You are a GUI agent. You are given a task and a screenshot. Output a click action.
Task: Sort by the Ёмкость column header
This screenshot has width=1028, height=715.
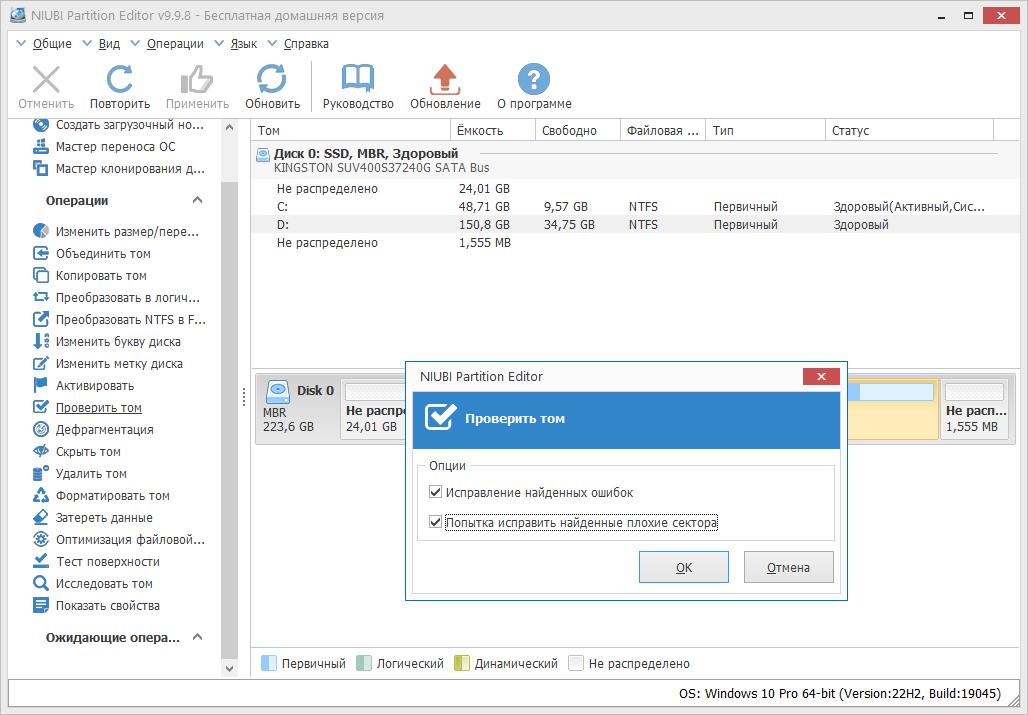(x=493, y=130)
